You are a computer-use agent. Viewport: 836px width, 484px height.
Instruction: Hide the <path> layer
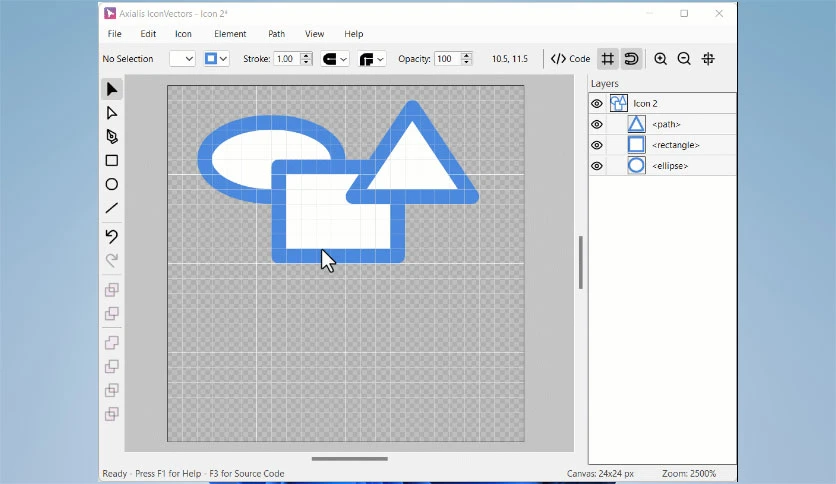(x=597, y=124)
